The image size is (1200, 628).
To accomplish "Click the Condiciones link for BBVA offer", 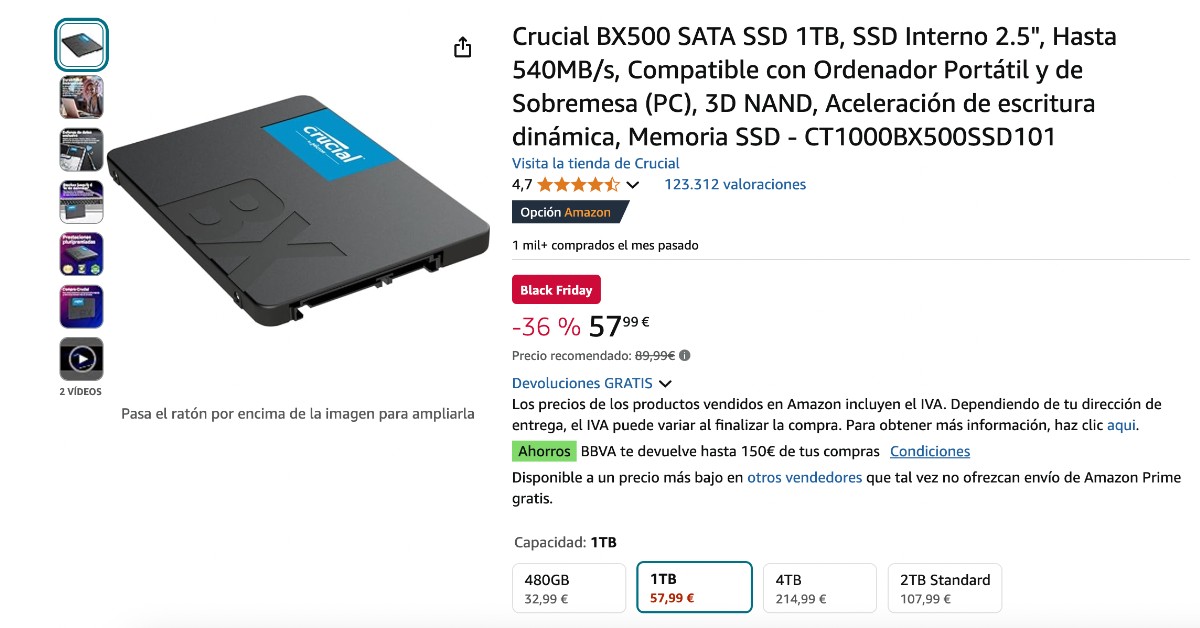I will point(930,451).
